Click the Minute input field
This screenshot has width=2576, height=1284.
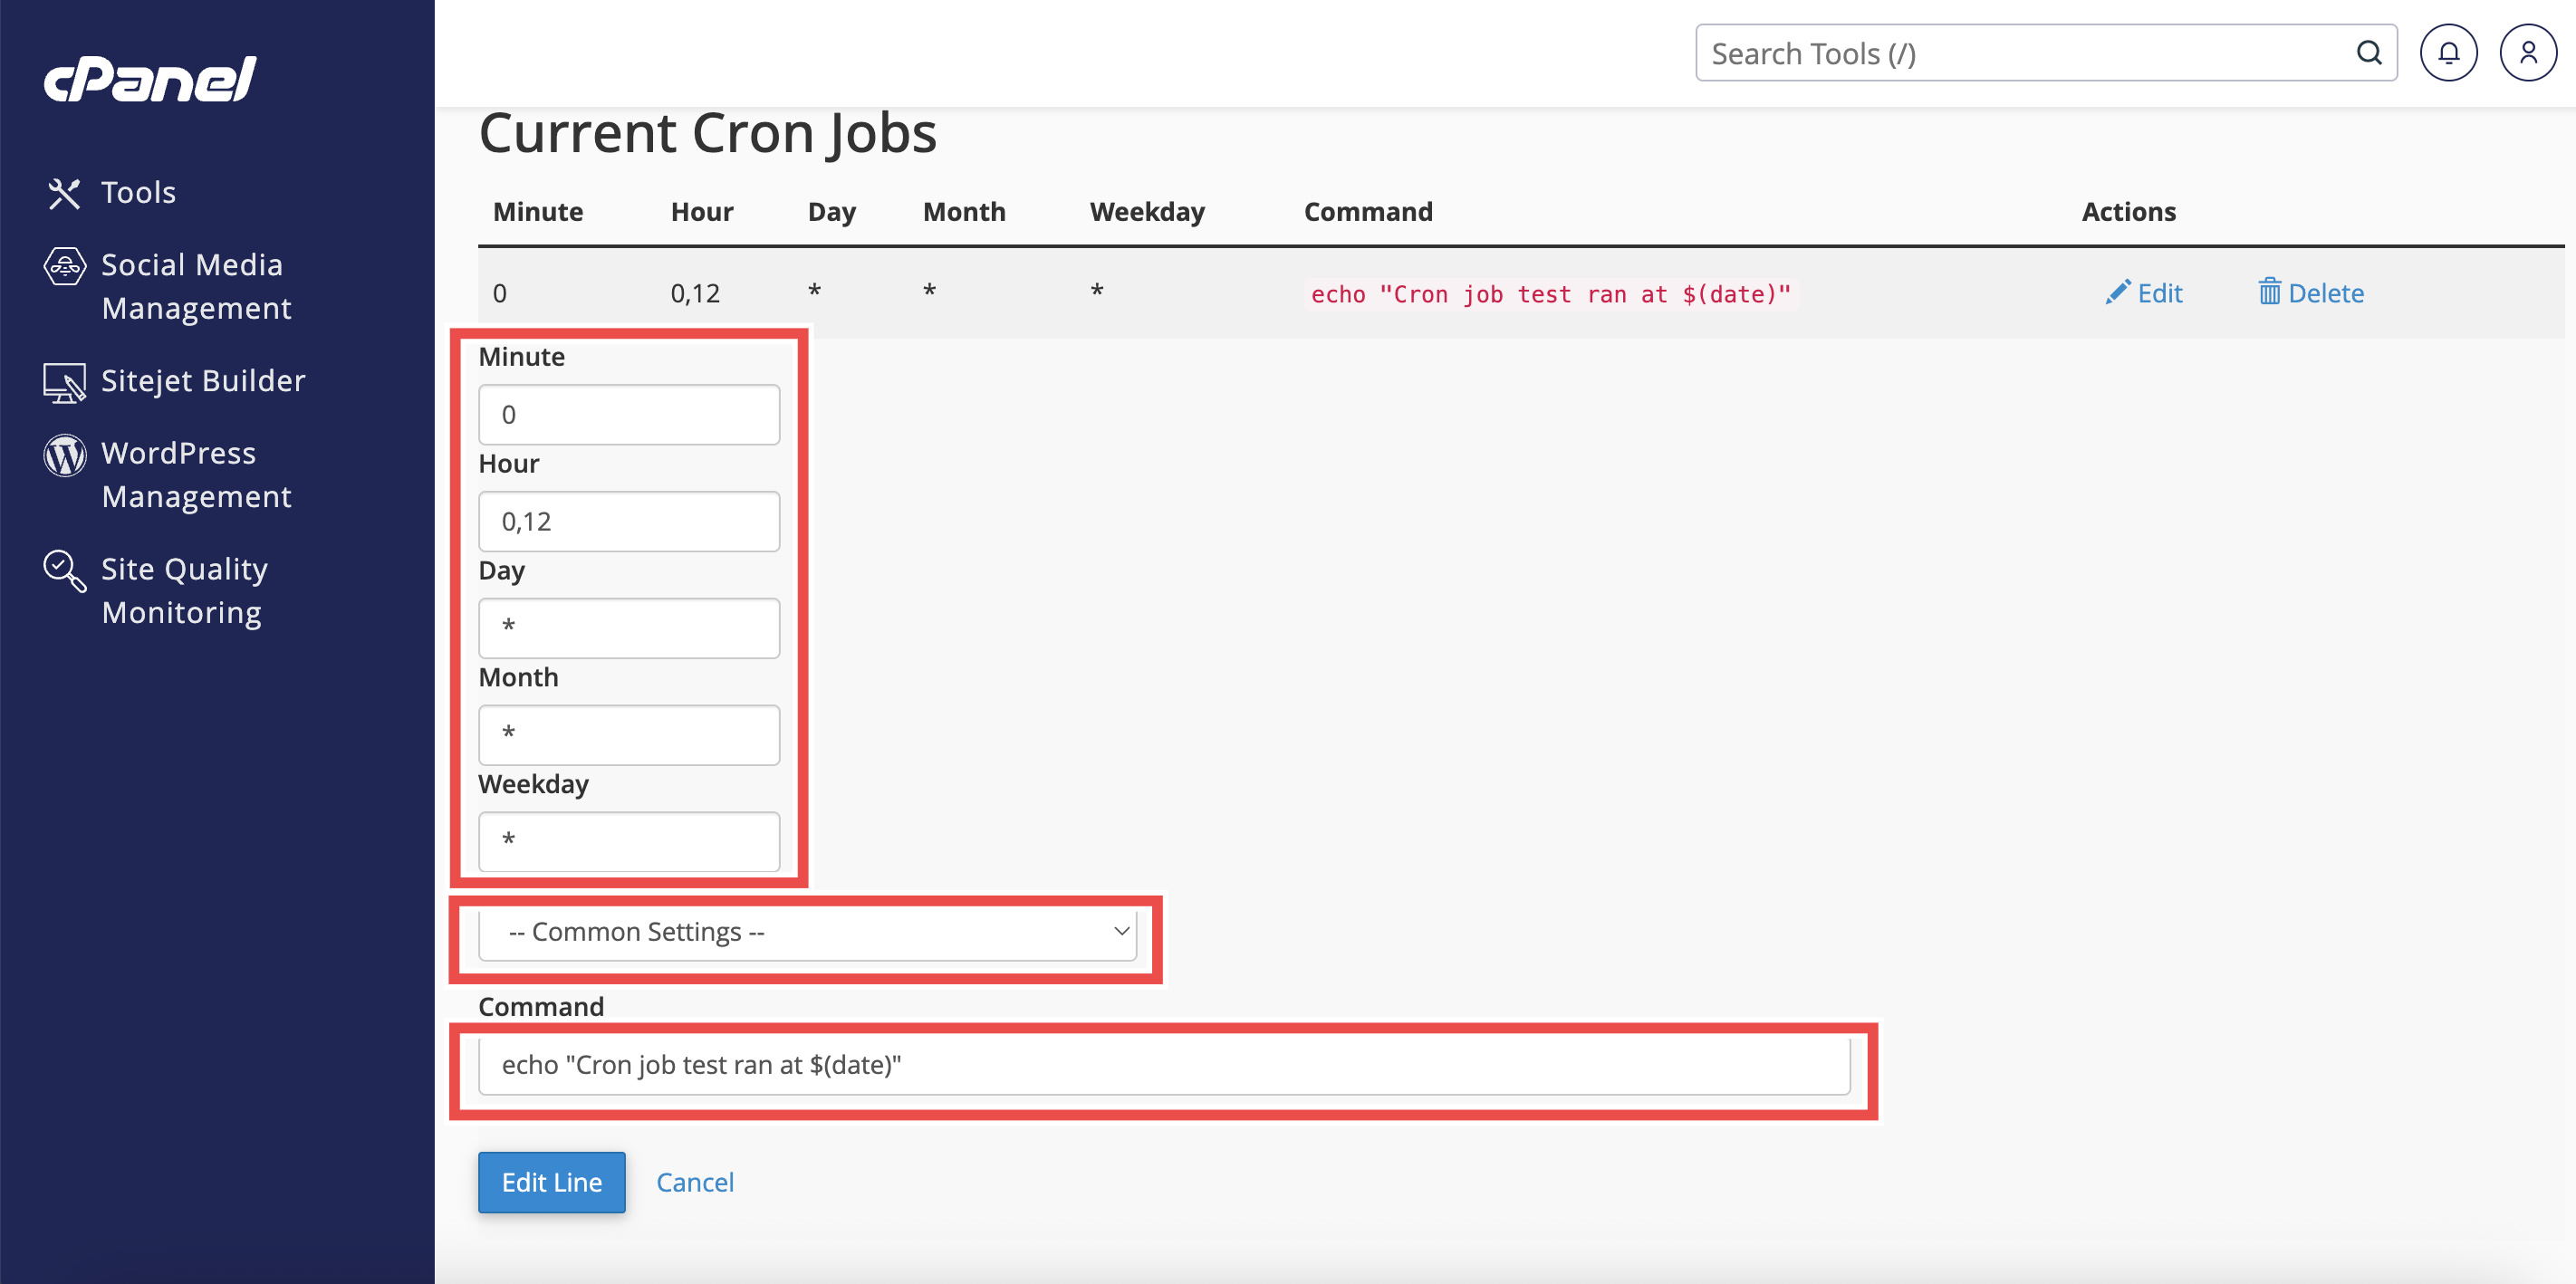628,415
